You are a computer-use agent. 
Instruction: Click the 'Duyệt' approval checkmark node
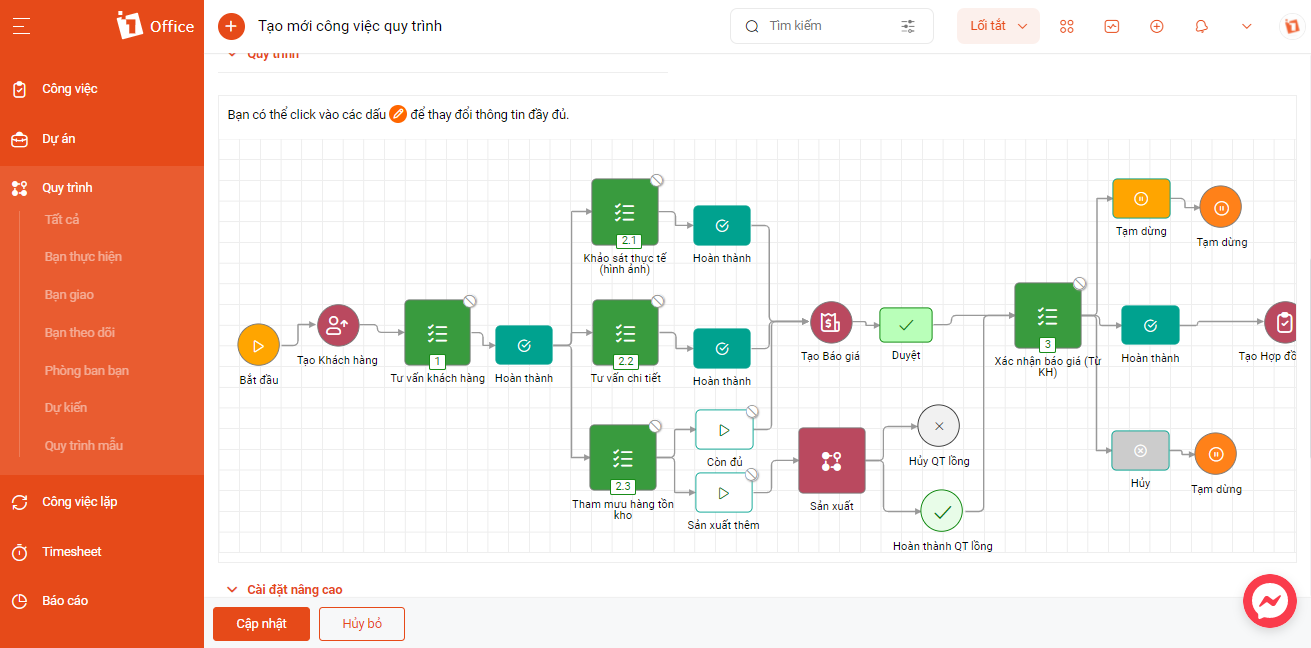(x=906, y=325)
